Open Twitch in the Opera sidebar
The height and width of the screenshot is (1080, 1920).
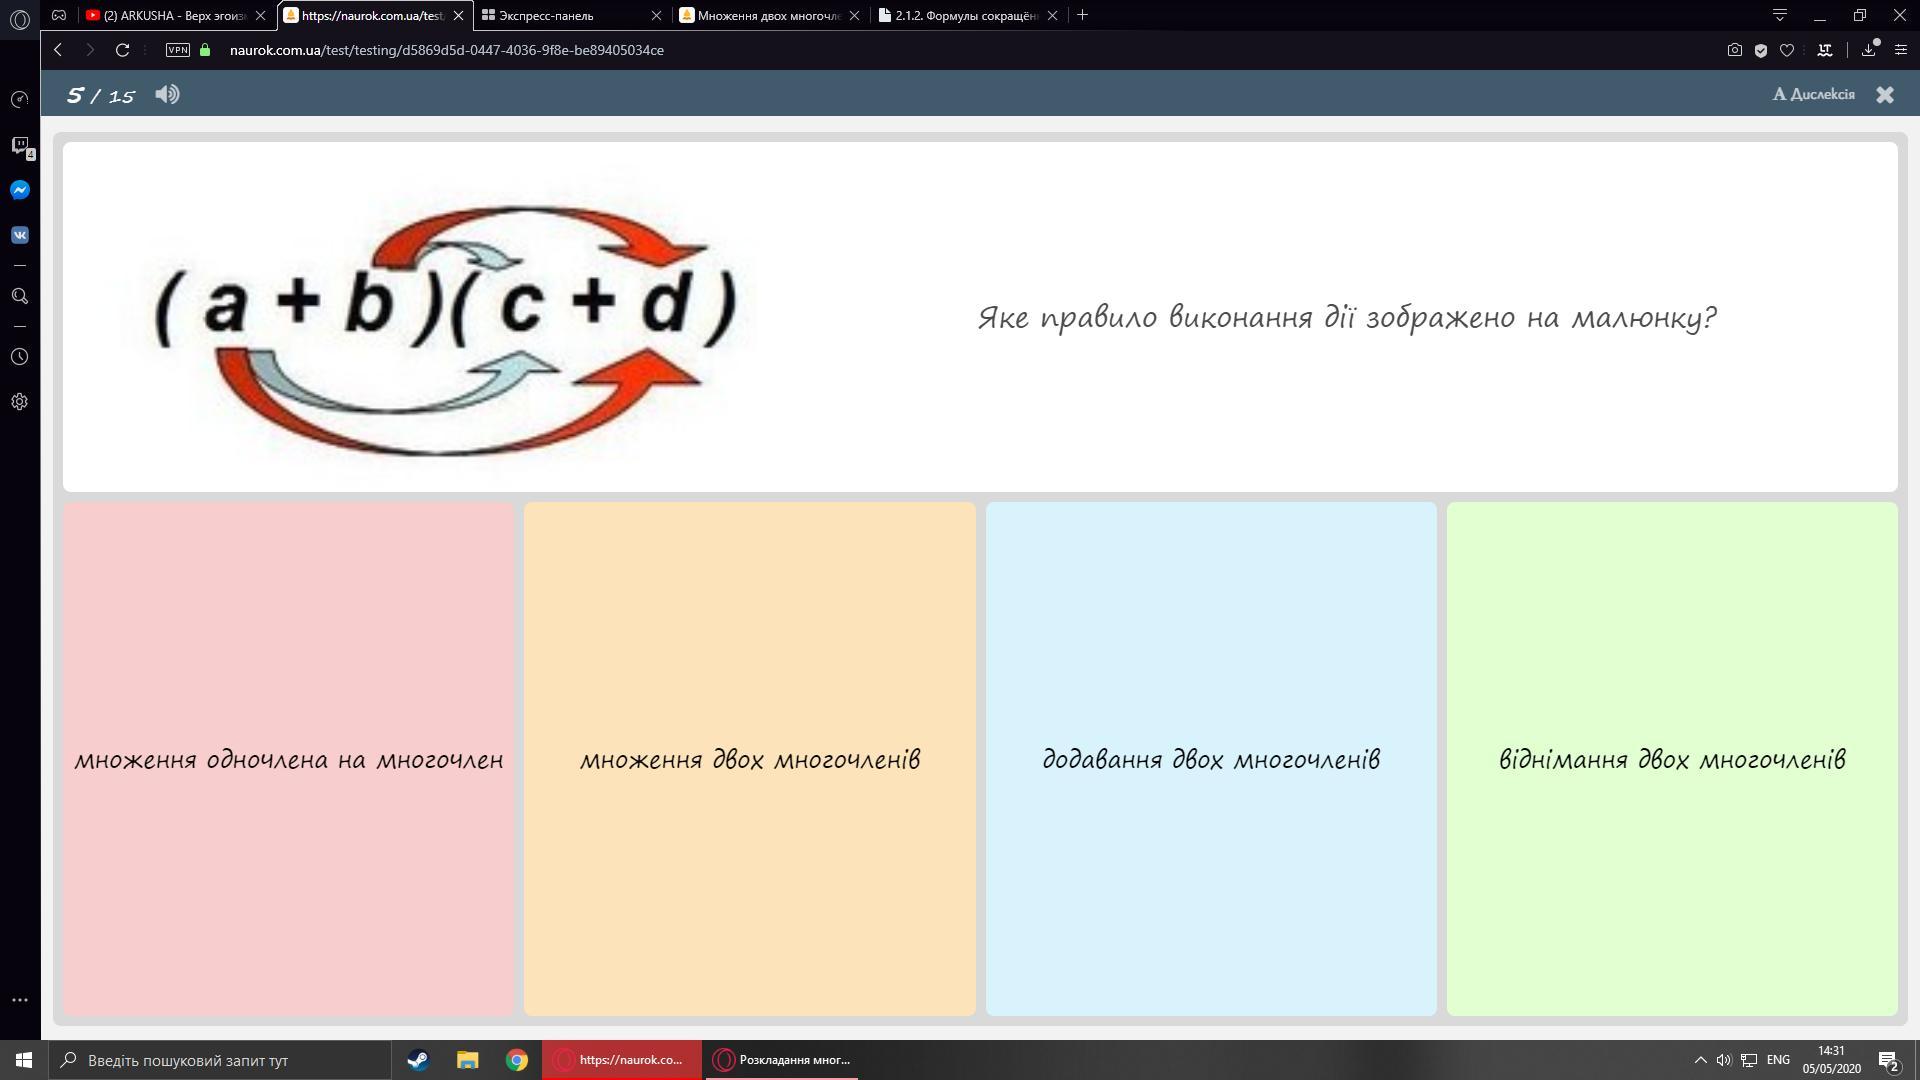tap(19, 146)
